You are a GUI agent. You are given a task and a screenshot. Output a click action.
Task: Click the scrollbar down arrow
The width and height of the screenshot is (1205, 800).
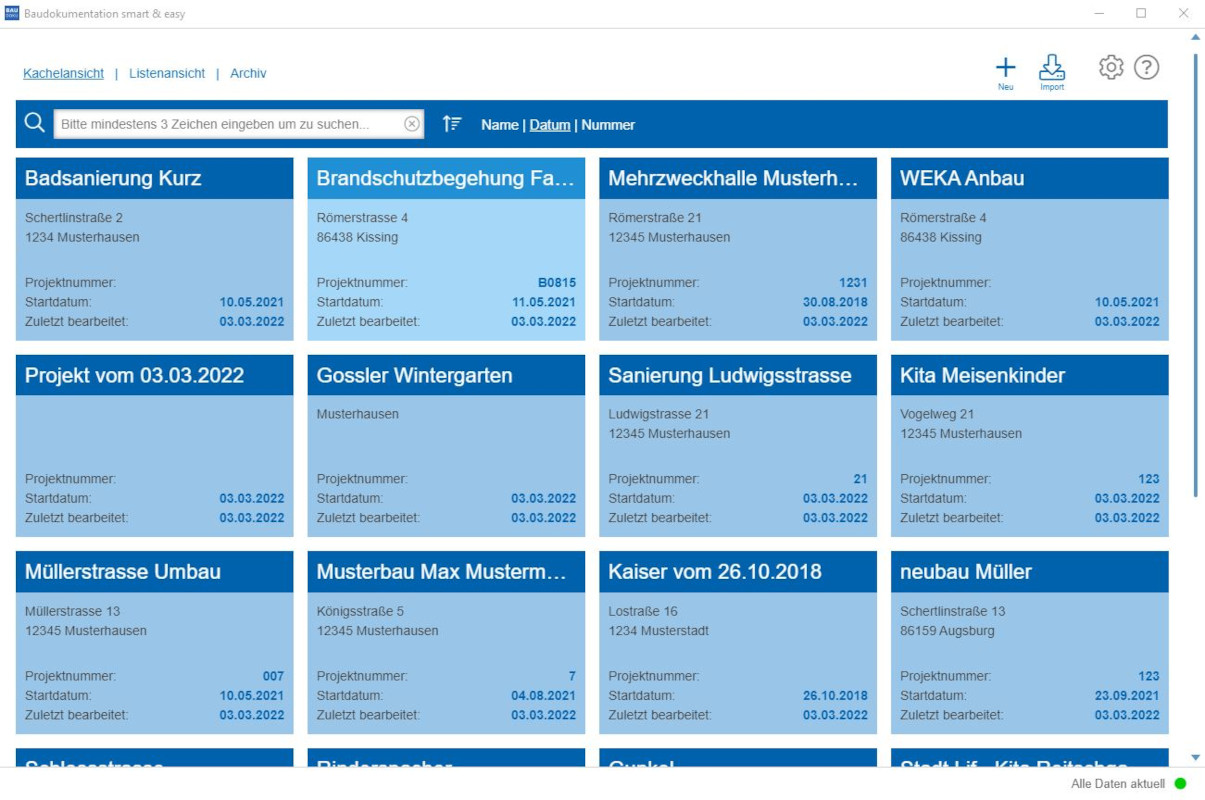[1195, 758]
